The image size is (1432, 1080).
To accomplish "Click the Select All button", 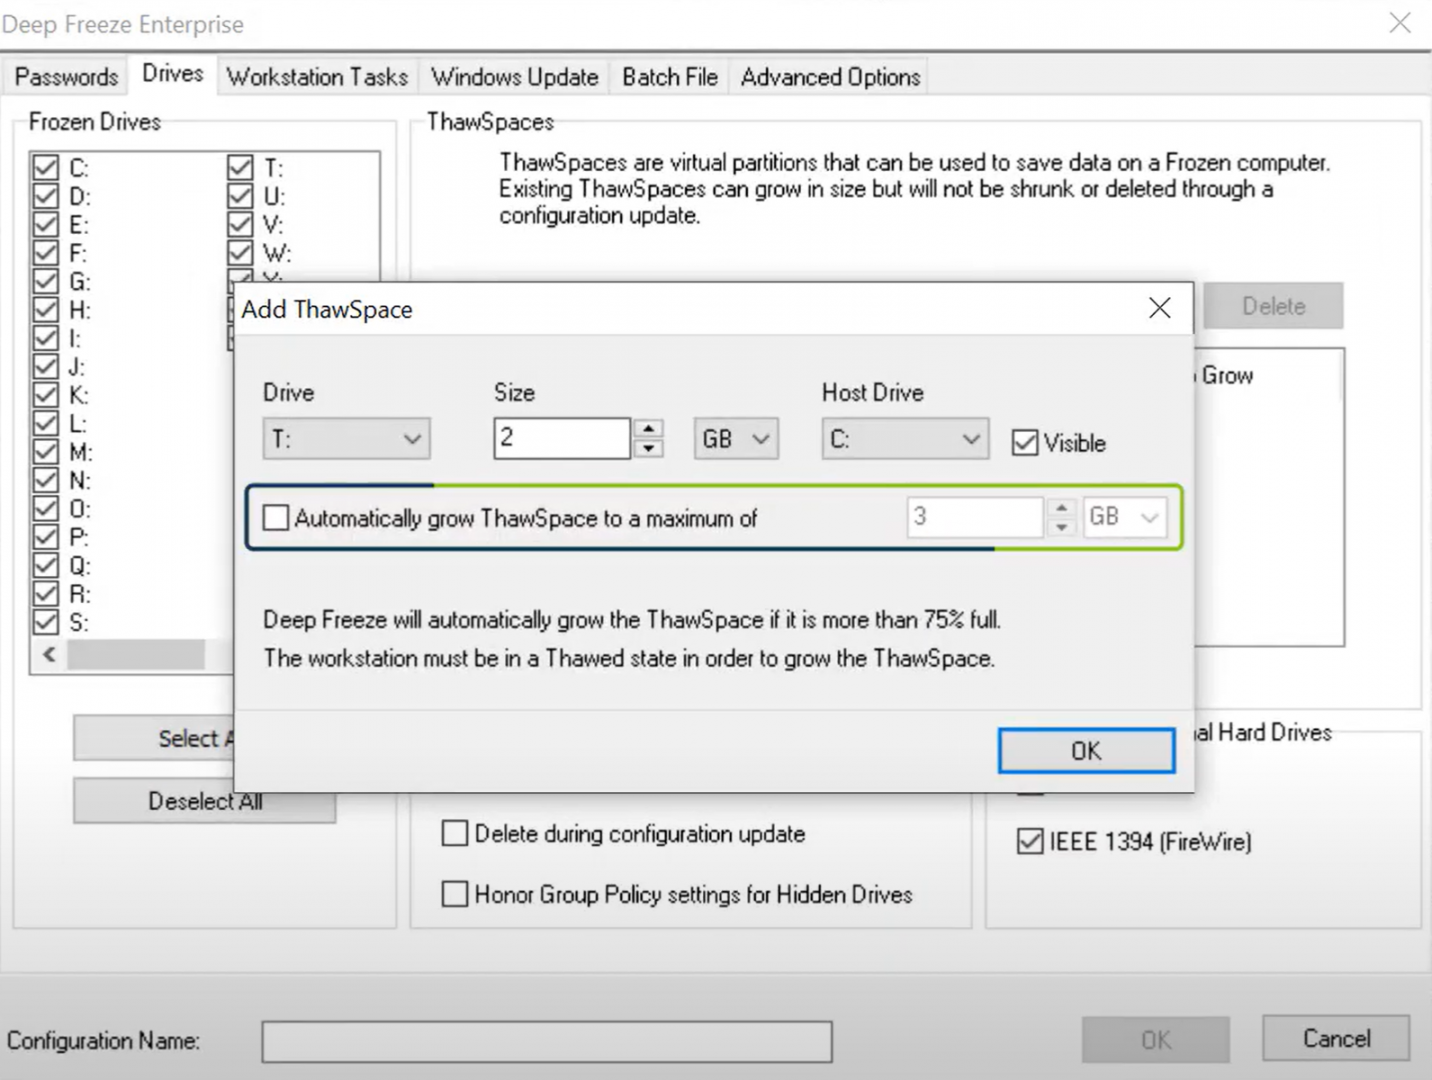I will point(154,739).
